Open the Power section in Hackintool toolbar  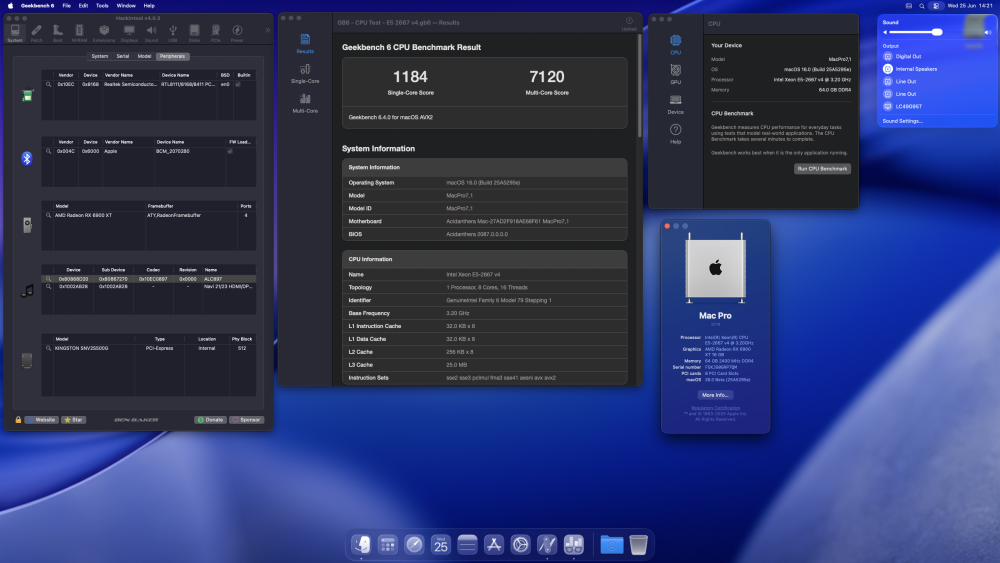click(x=237, y=33)
